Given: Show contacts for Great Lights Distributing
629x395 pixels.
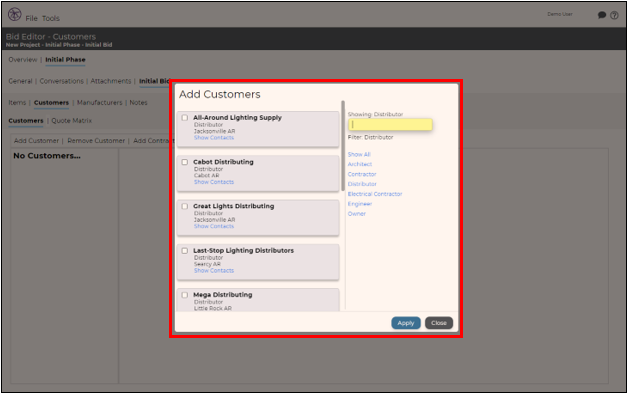Looking at the screenshot, I should [x=214, y=227].
